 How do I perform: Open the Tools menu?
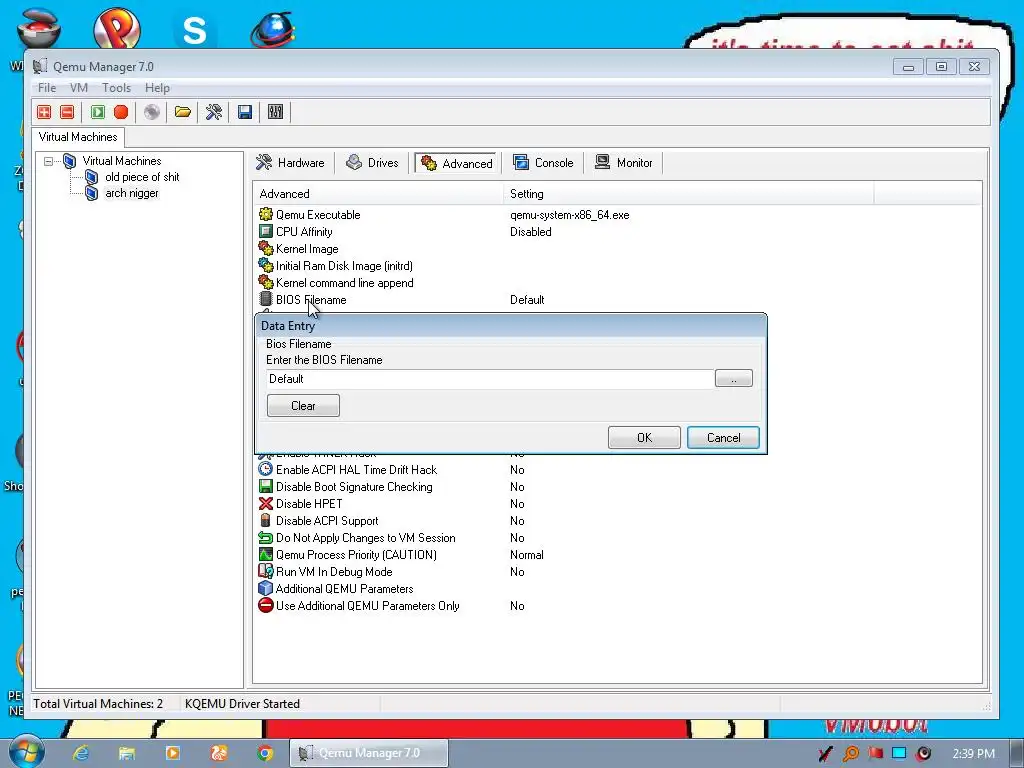point(116,88)
